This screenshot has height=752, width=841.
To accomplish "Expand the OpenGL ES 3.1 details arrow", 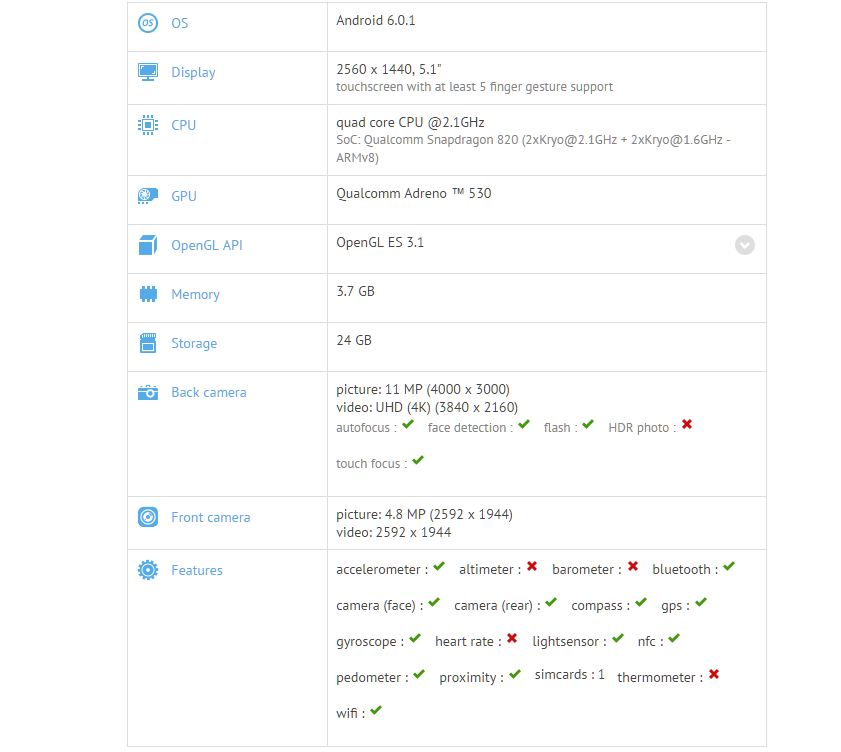I will [745, 245].
